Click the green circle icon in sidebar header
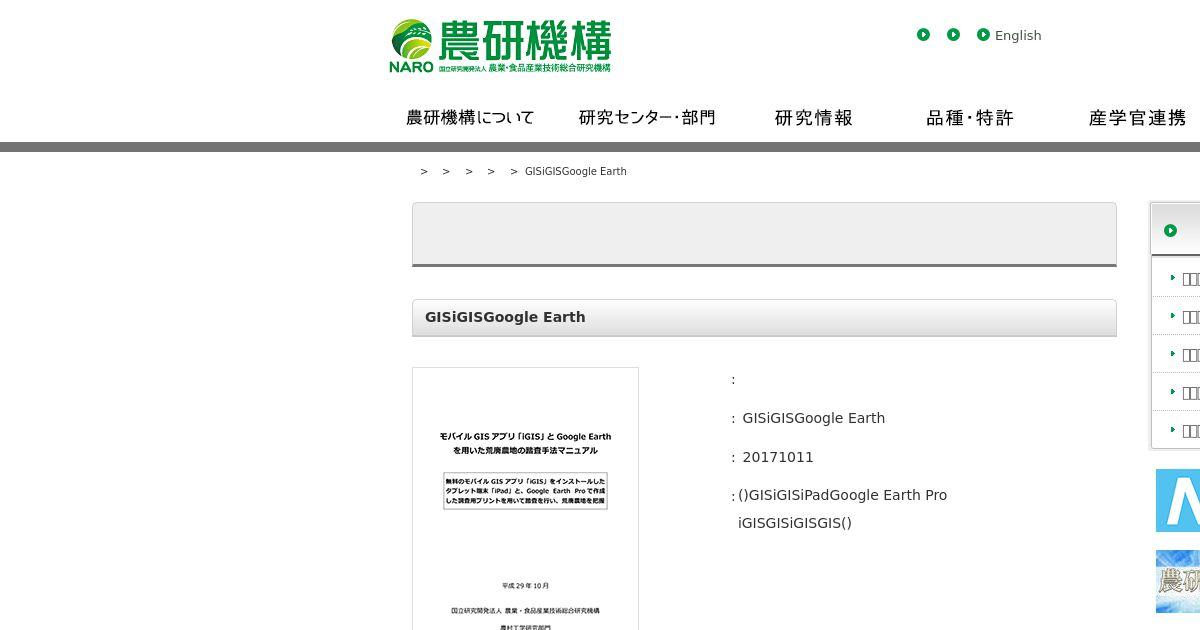1200x630 pixels. pos(1170,231)
